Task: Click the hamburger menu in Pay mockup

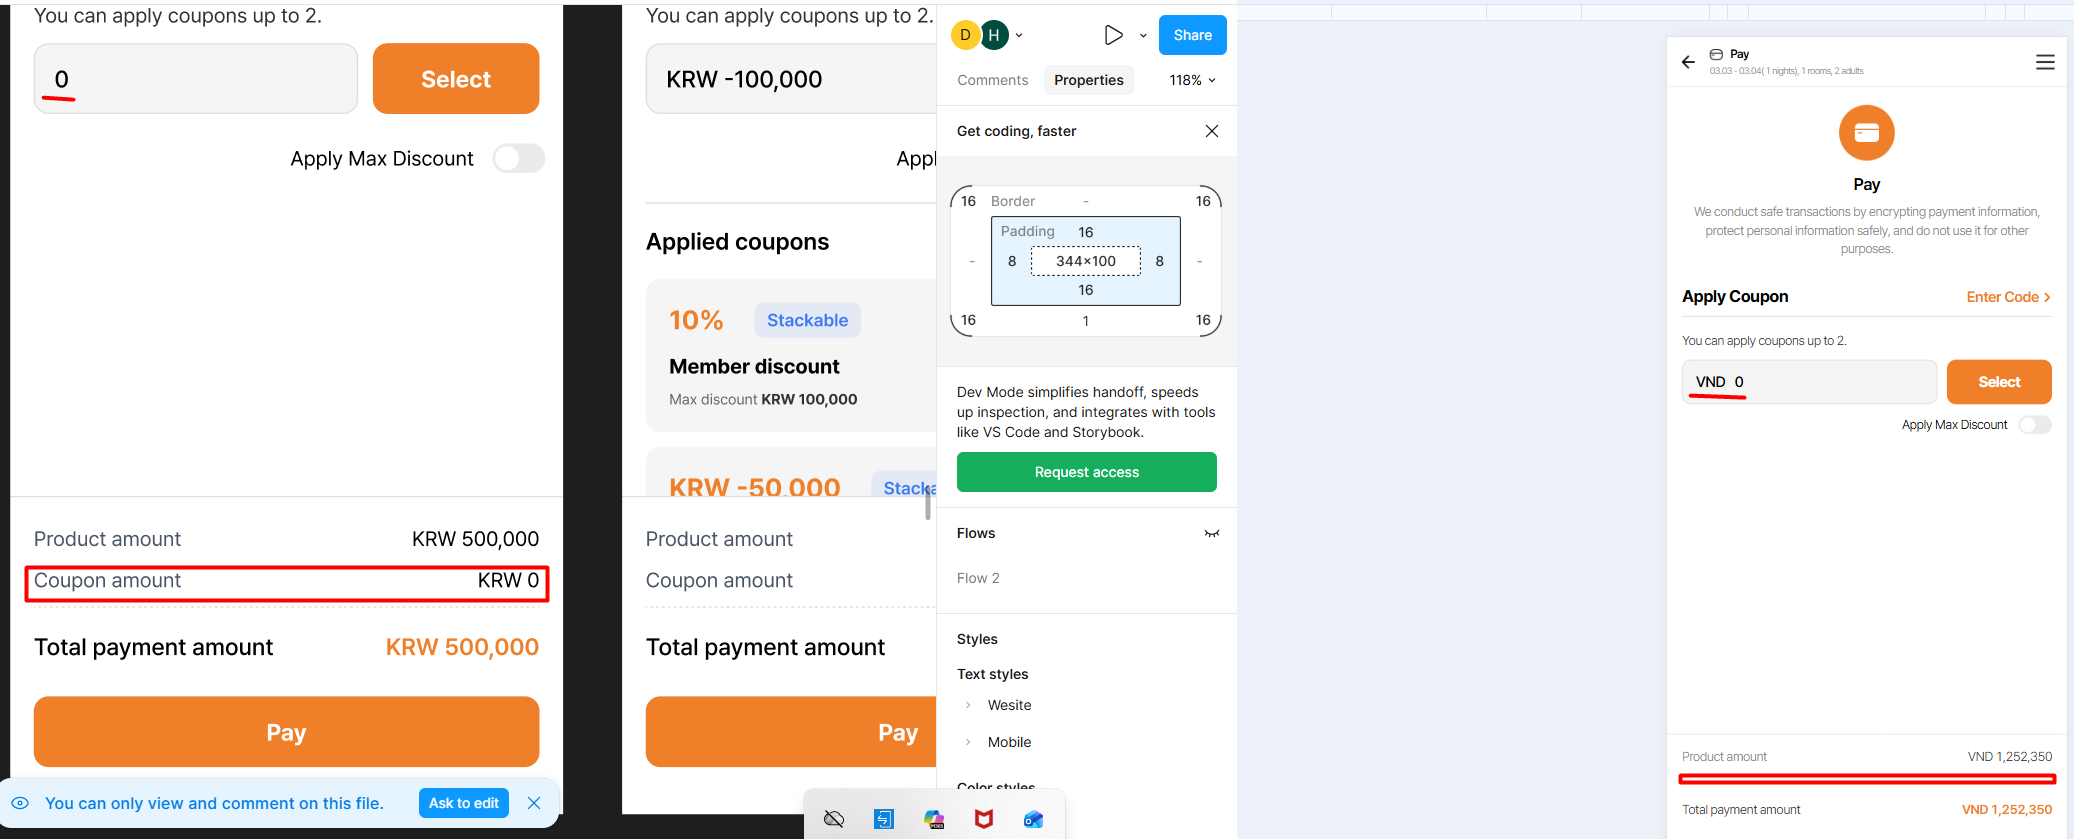Action: pos(2045,62)
